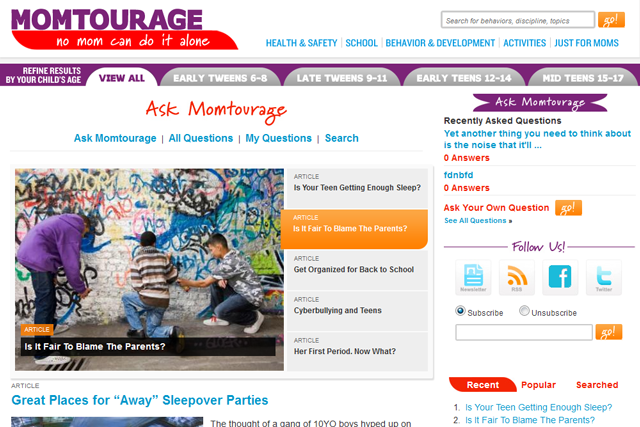Click the My Questions link

278,138
